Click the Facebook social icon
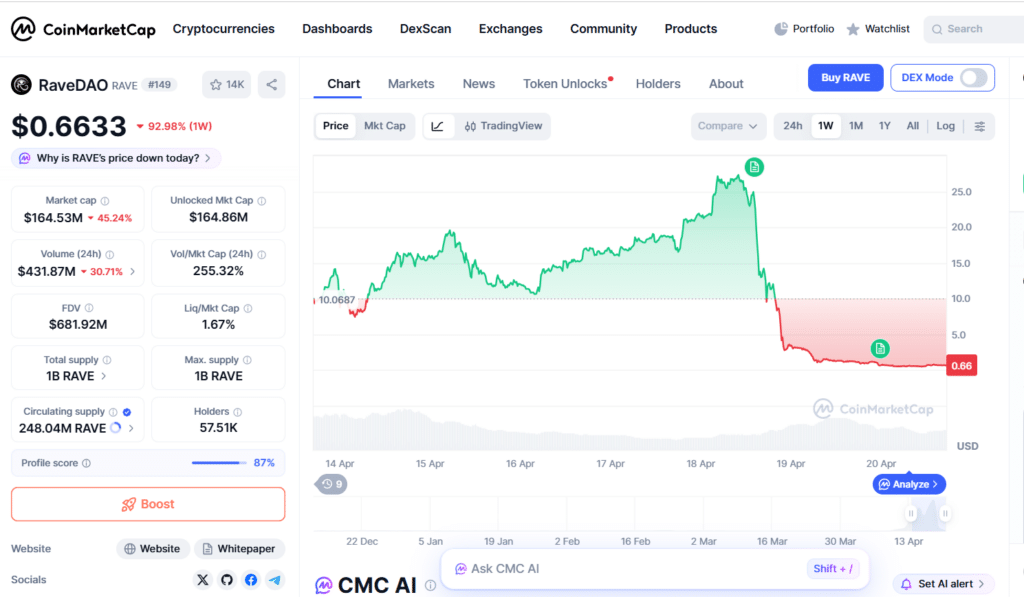Image resolution: width=1024 pixels, height=597 pixels. click(250, 580)
